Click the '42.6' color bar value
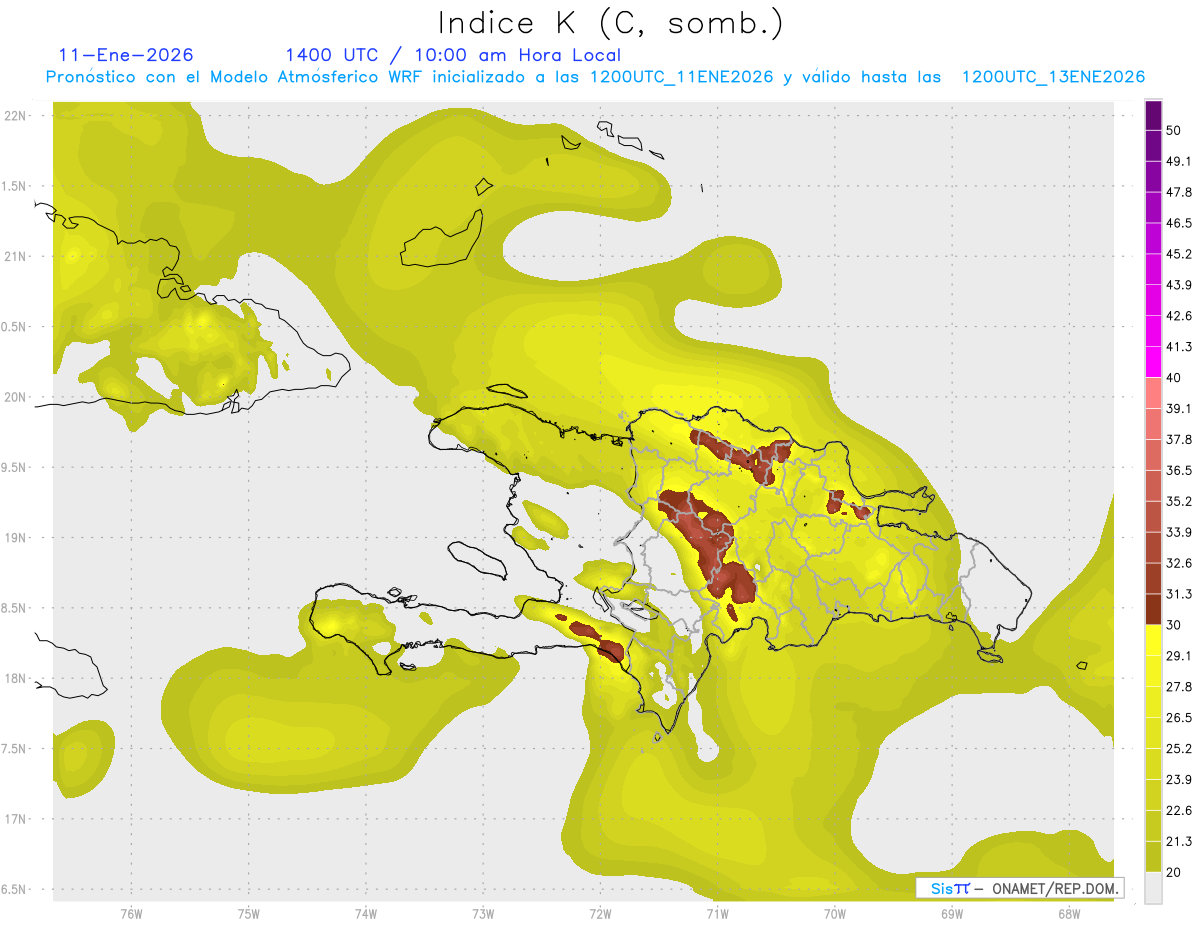Screen dimensions: 1200x927 coord(1179,316)
